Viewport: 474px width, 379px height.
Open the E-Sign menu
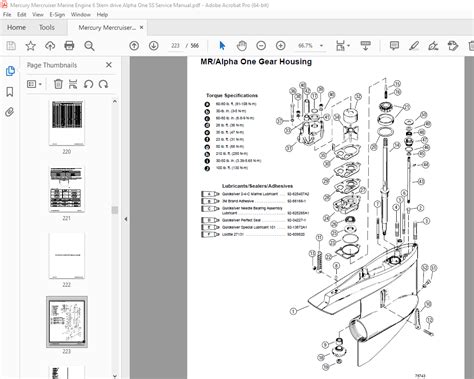point(57,15)
